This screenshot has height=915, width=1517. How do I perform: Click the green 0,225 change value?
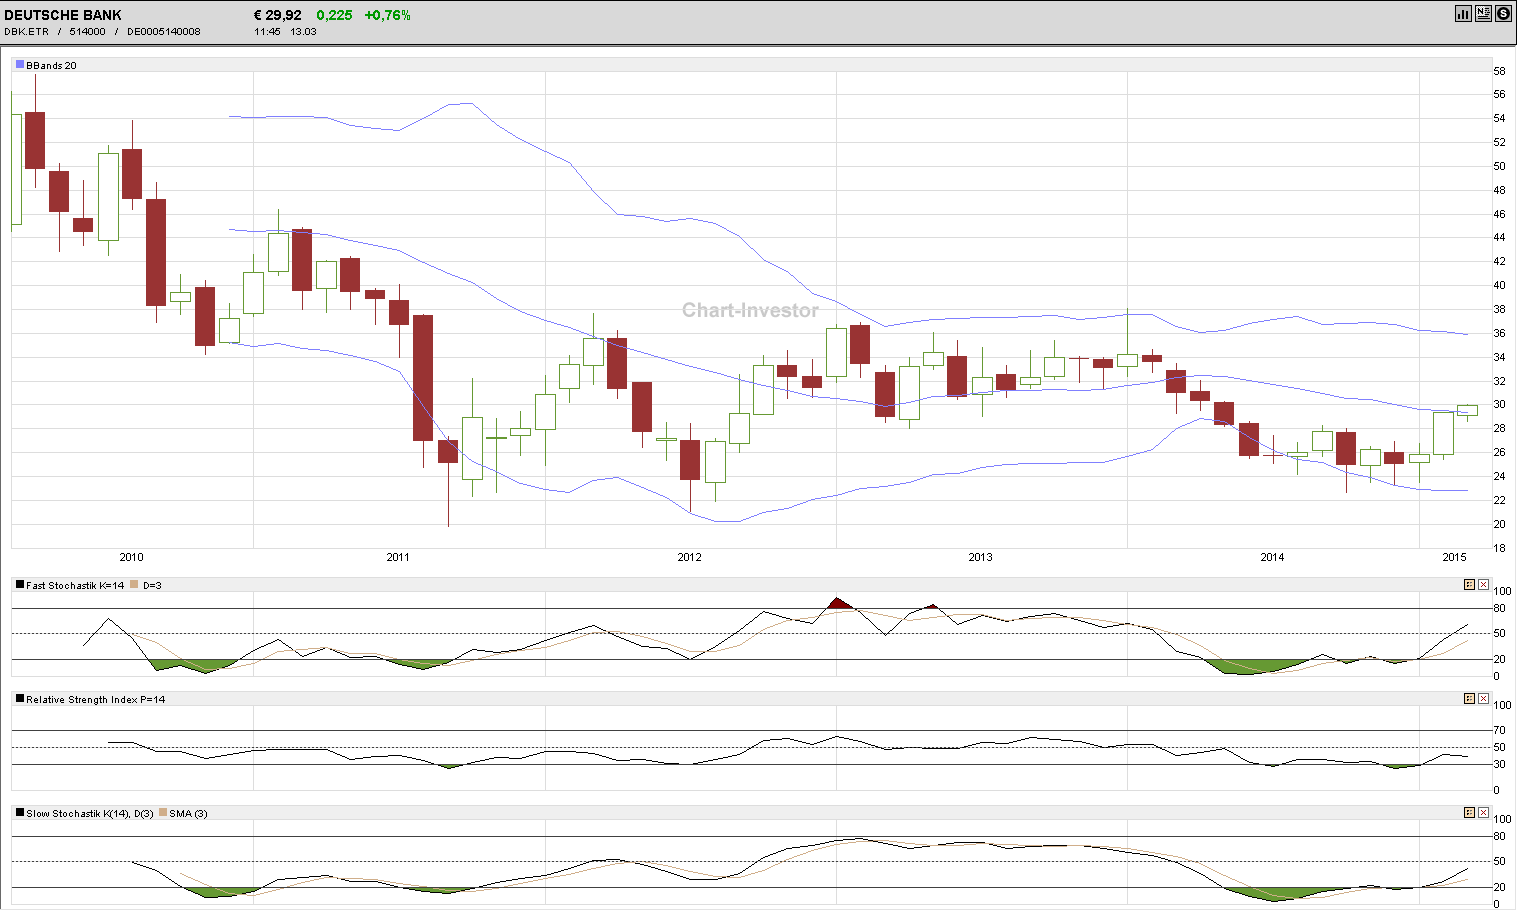click(334, 15)
